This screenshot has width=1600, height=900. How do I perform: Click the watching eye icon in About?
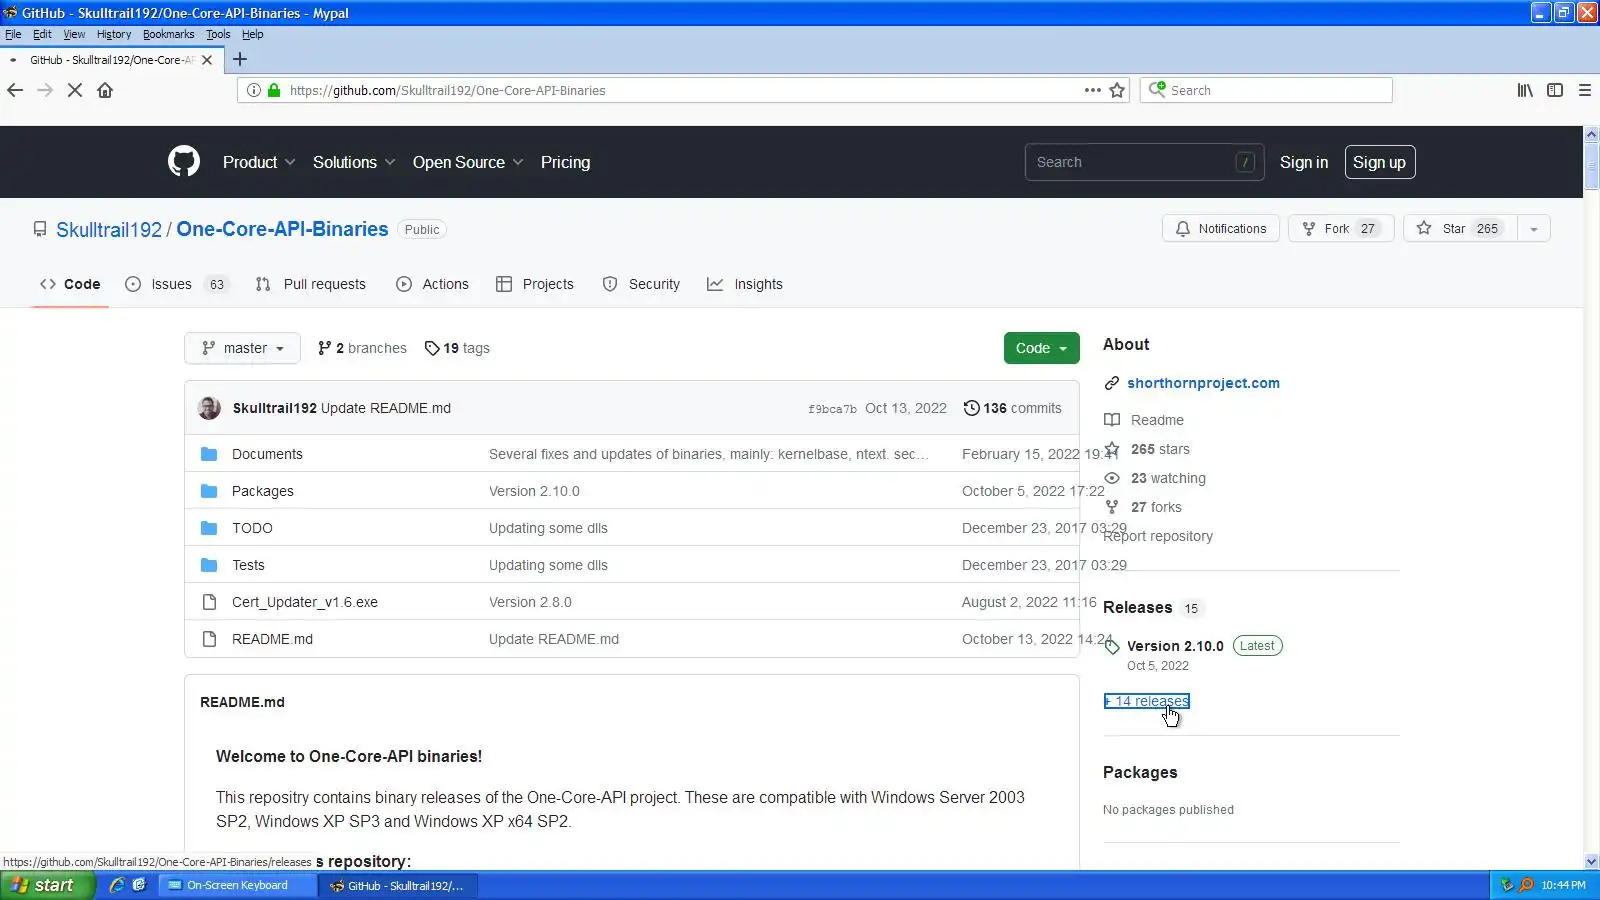click(1112, 478)
